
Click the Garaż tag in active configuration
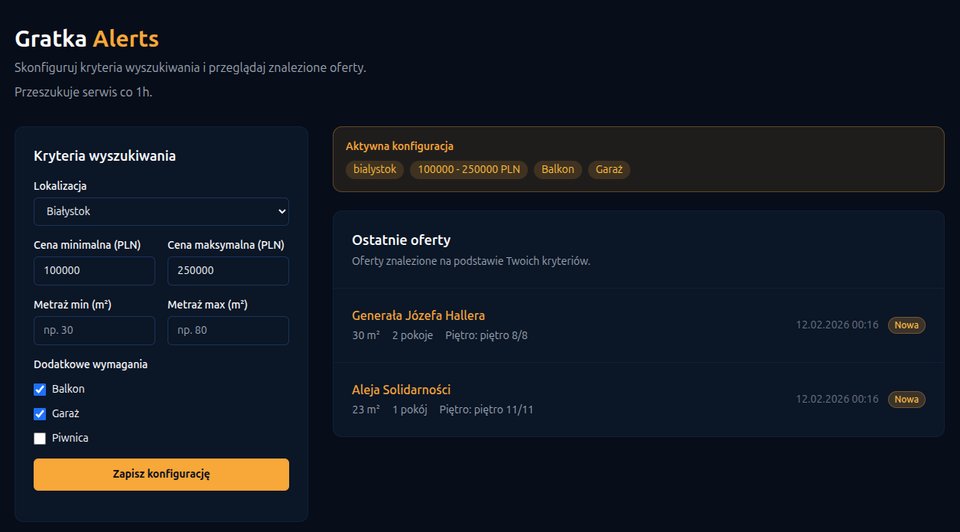click(x=609, y=170)
